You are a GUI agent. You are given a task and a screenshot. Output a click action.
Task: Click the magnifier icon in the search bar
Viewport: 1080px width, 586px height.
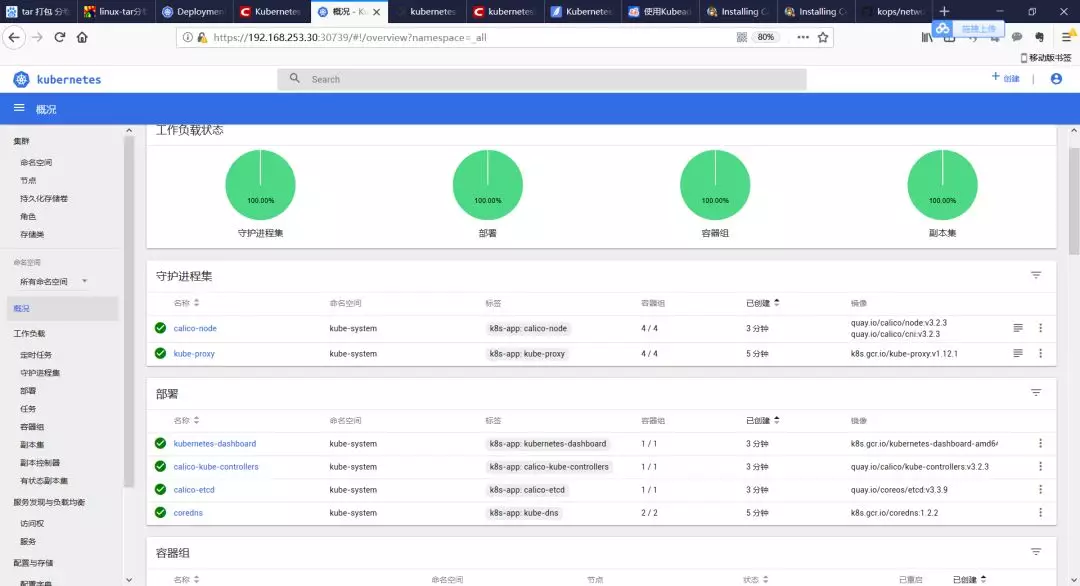pyautogui.click(x=295, y=79)
